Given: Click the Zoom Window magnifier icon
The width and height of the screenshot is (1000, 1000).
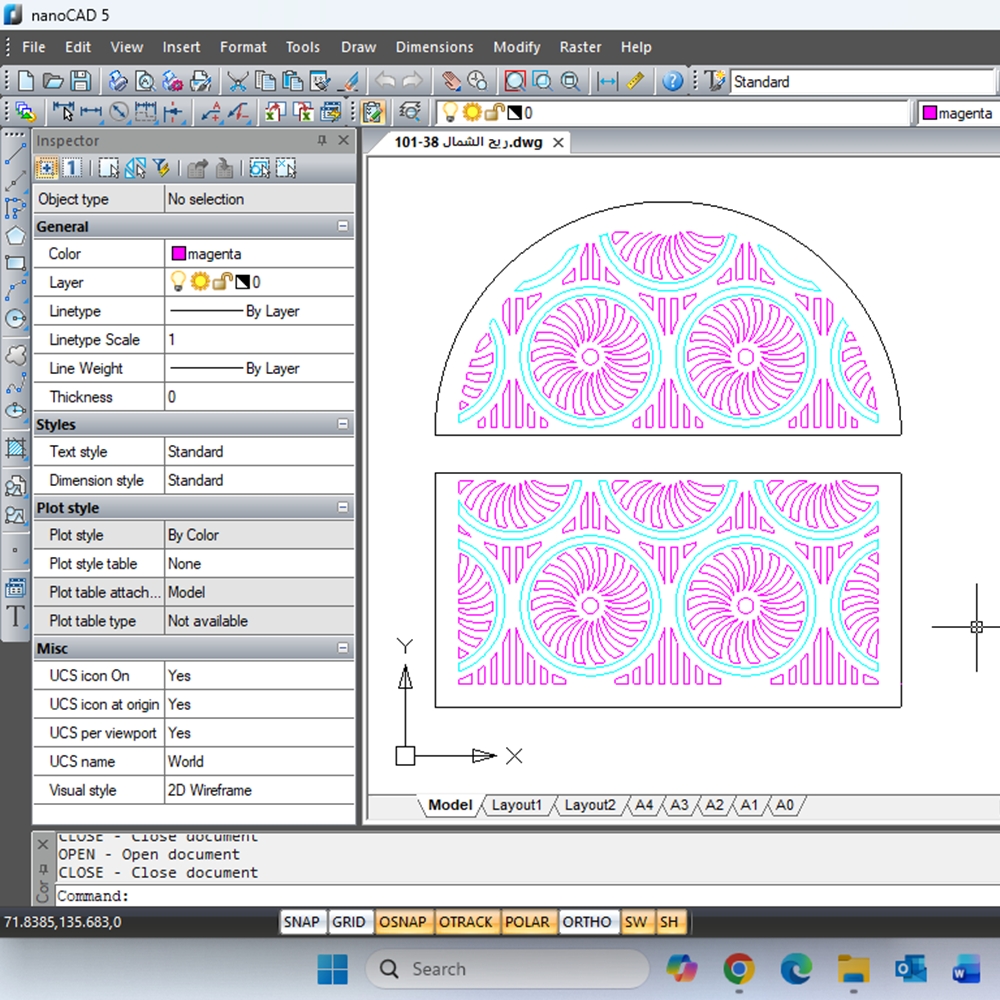Looking at the screenshot, I should pos(515,82).
